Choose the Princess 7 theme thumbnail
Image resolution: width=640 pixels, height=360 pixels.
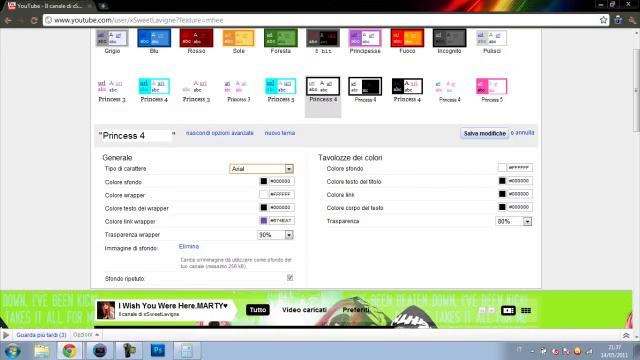(238, 87)
